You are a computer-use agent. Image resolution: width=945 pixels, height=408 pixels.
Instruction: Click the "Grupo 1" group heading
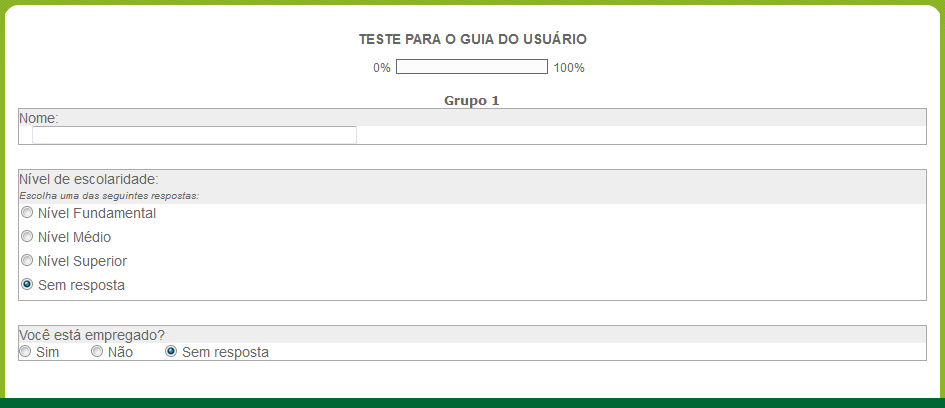(471, 100)
